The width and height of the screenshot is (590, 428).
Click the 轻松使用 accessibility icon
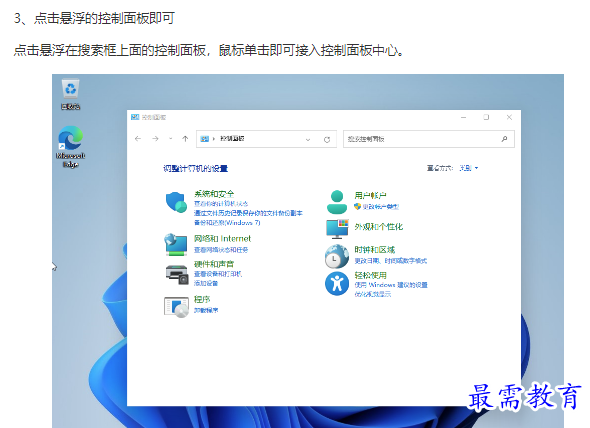(x=337, y=283)
